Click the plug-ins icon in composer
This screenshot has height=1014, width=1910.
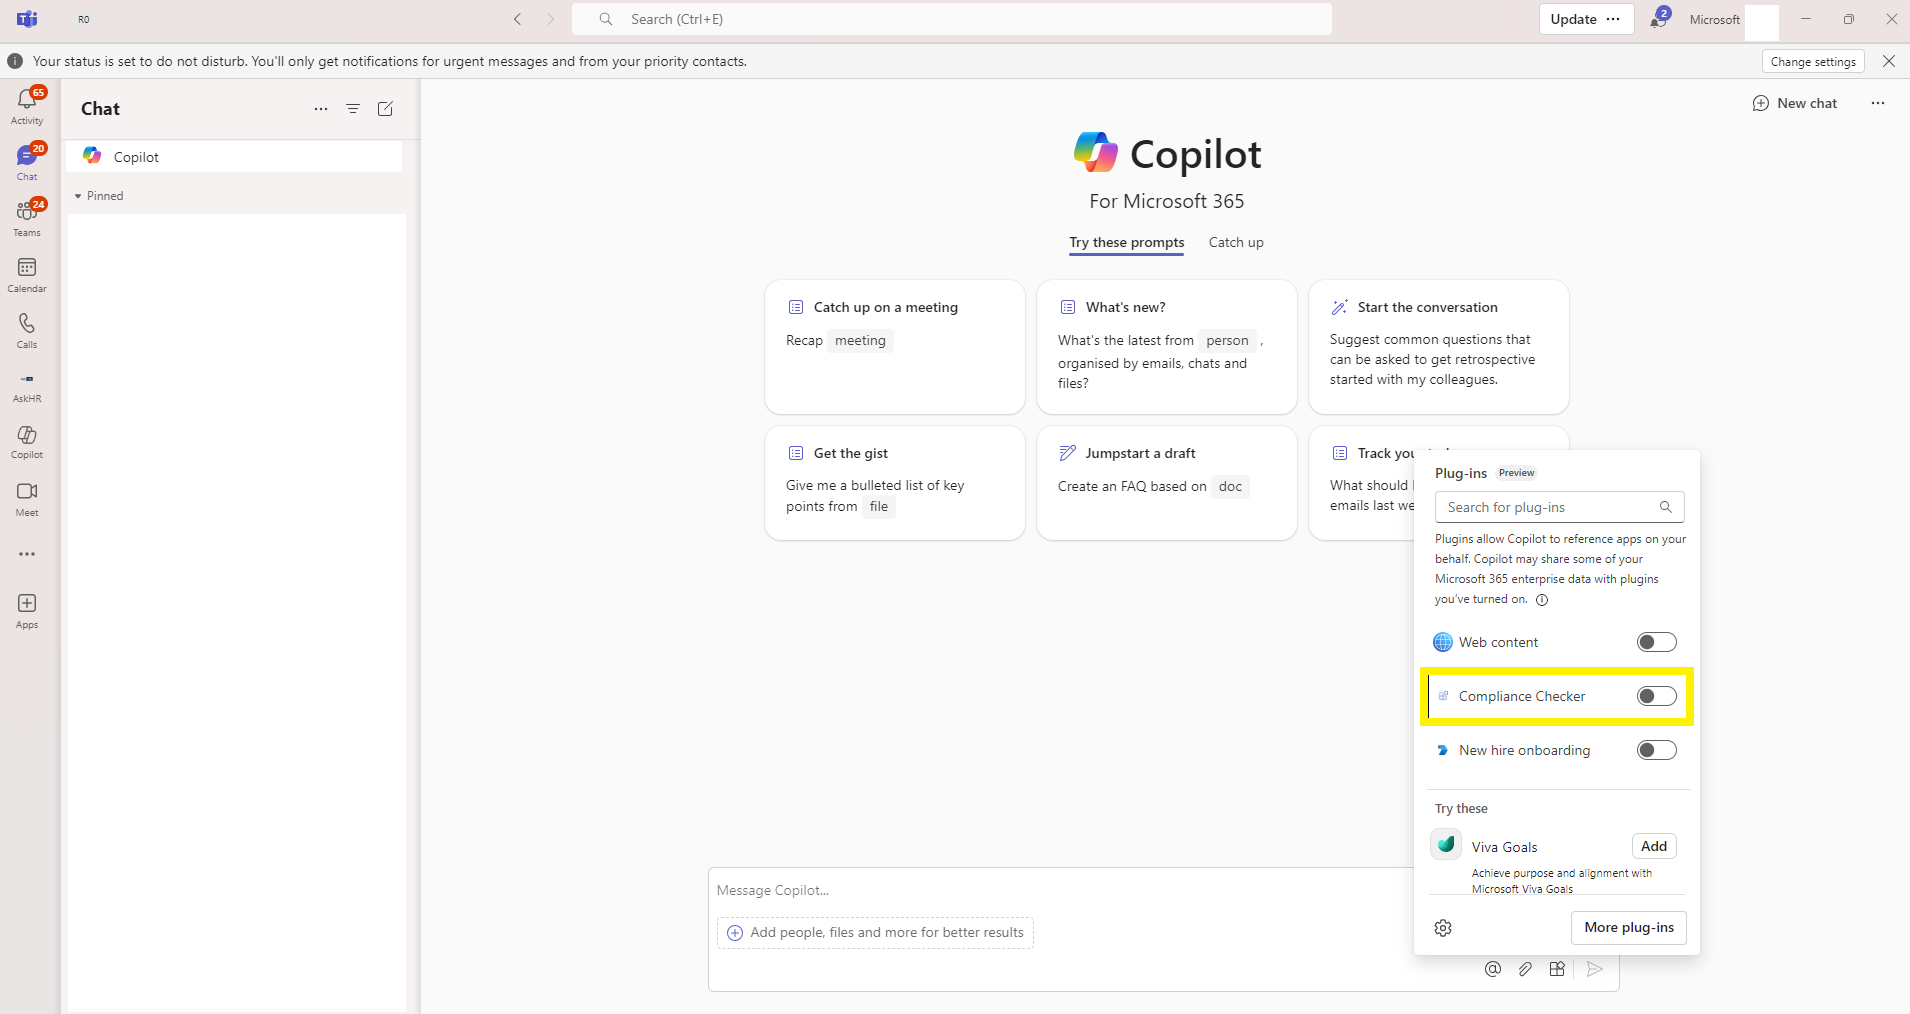pos(1557,968)
